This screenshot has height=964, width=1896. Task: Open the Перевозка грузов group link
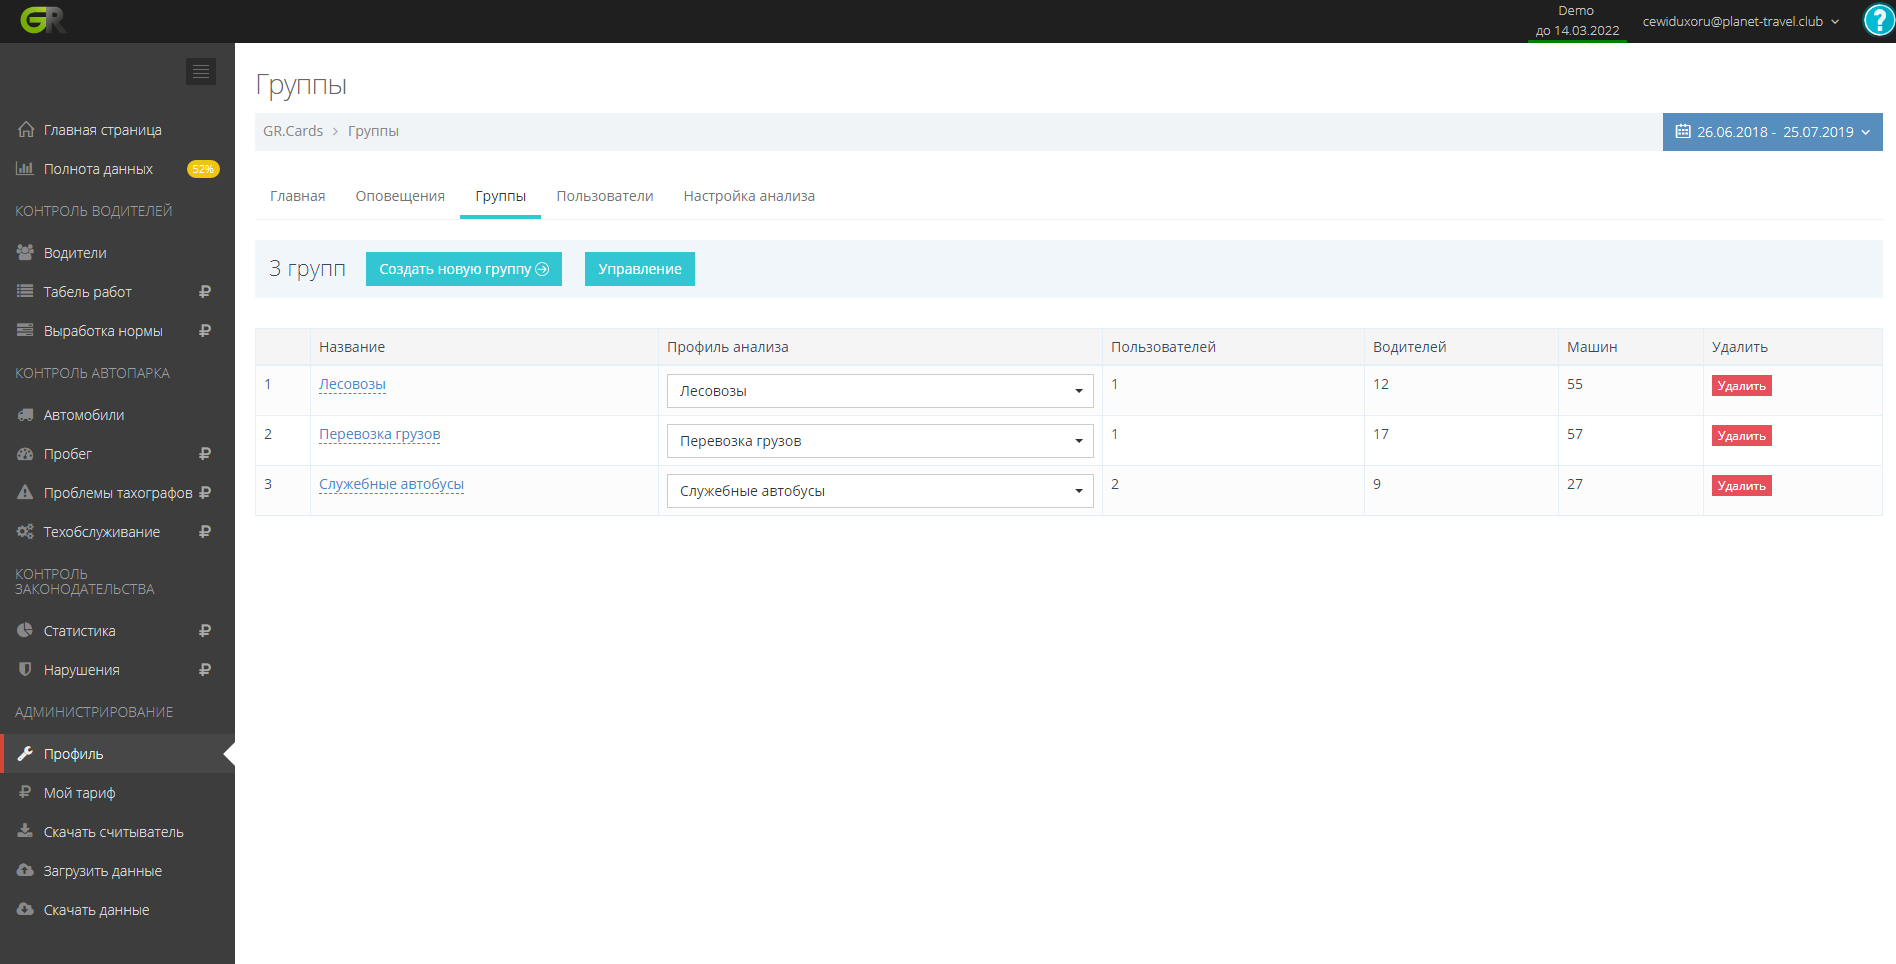[379, 434]
